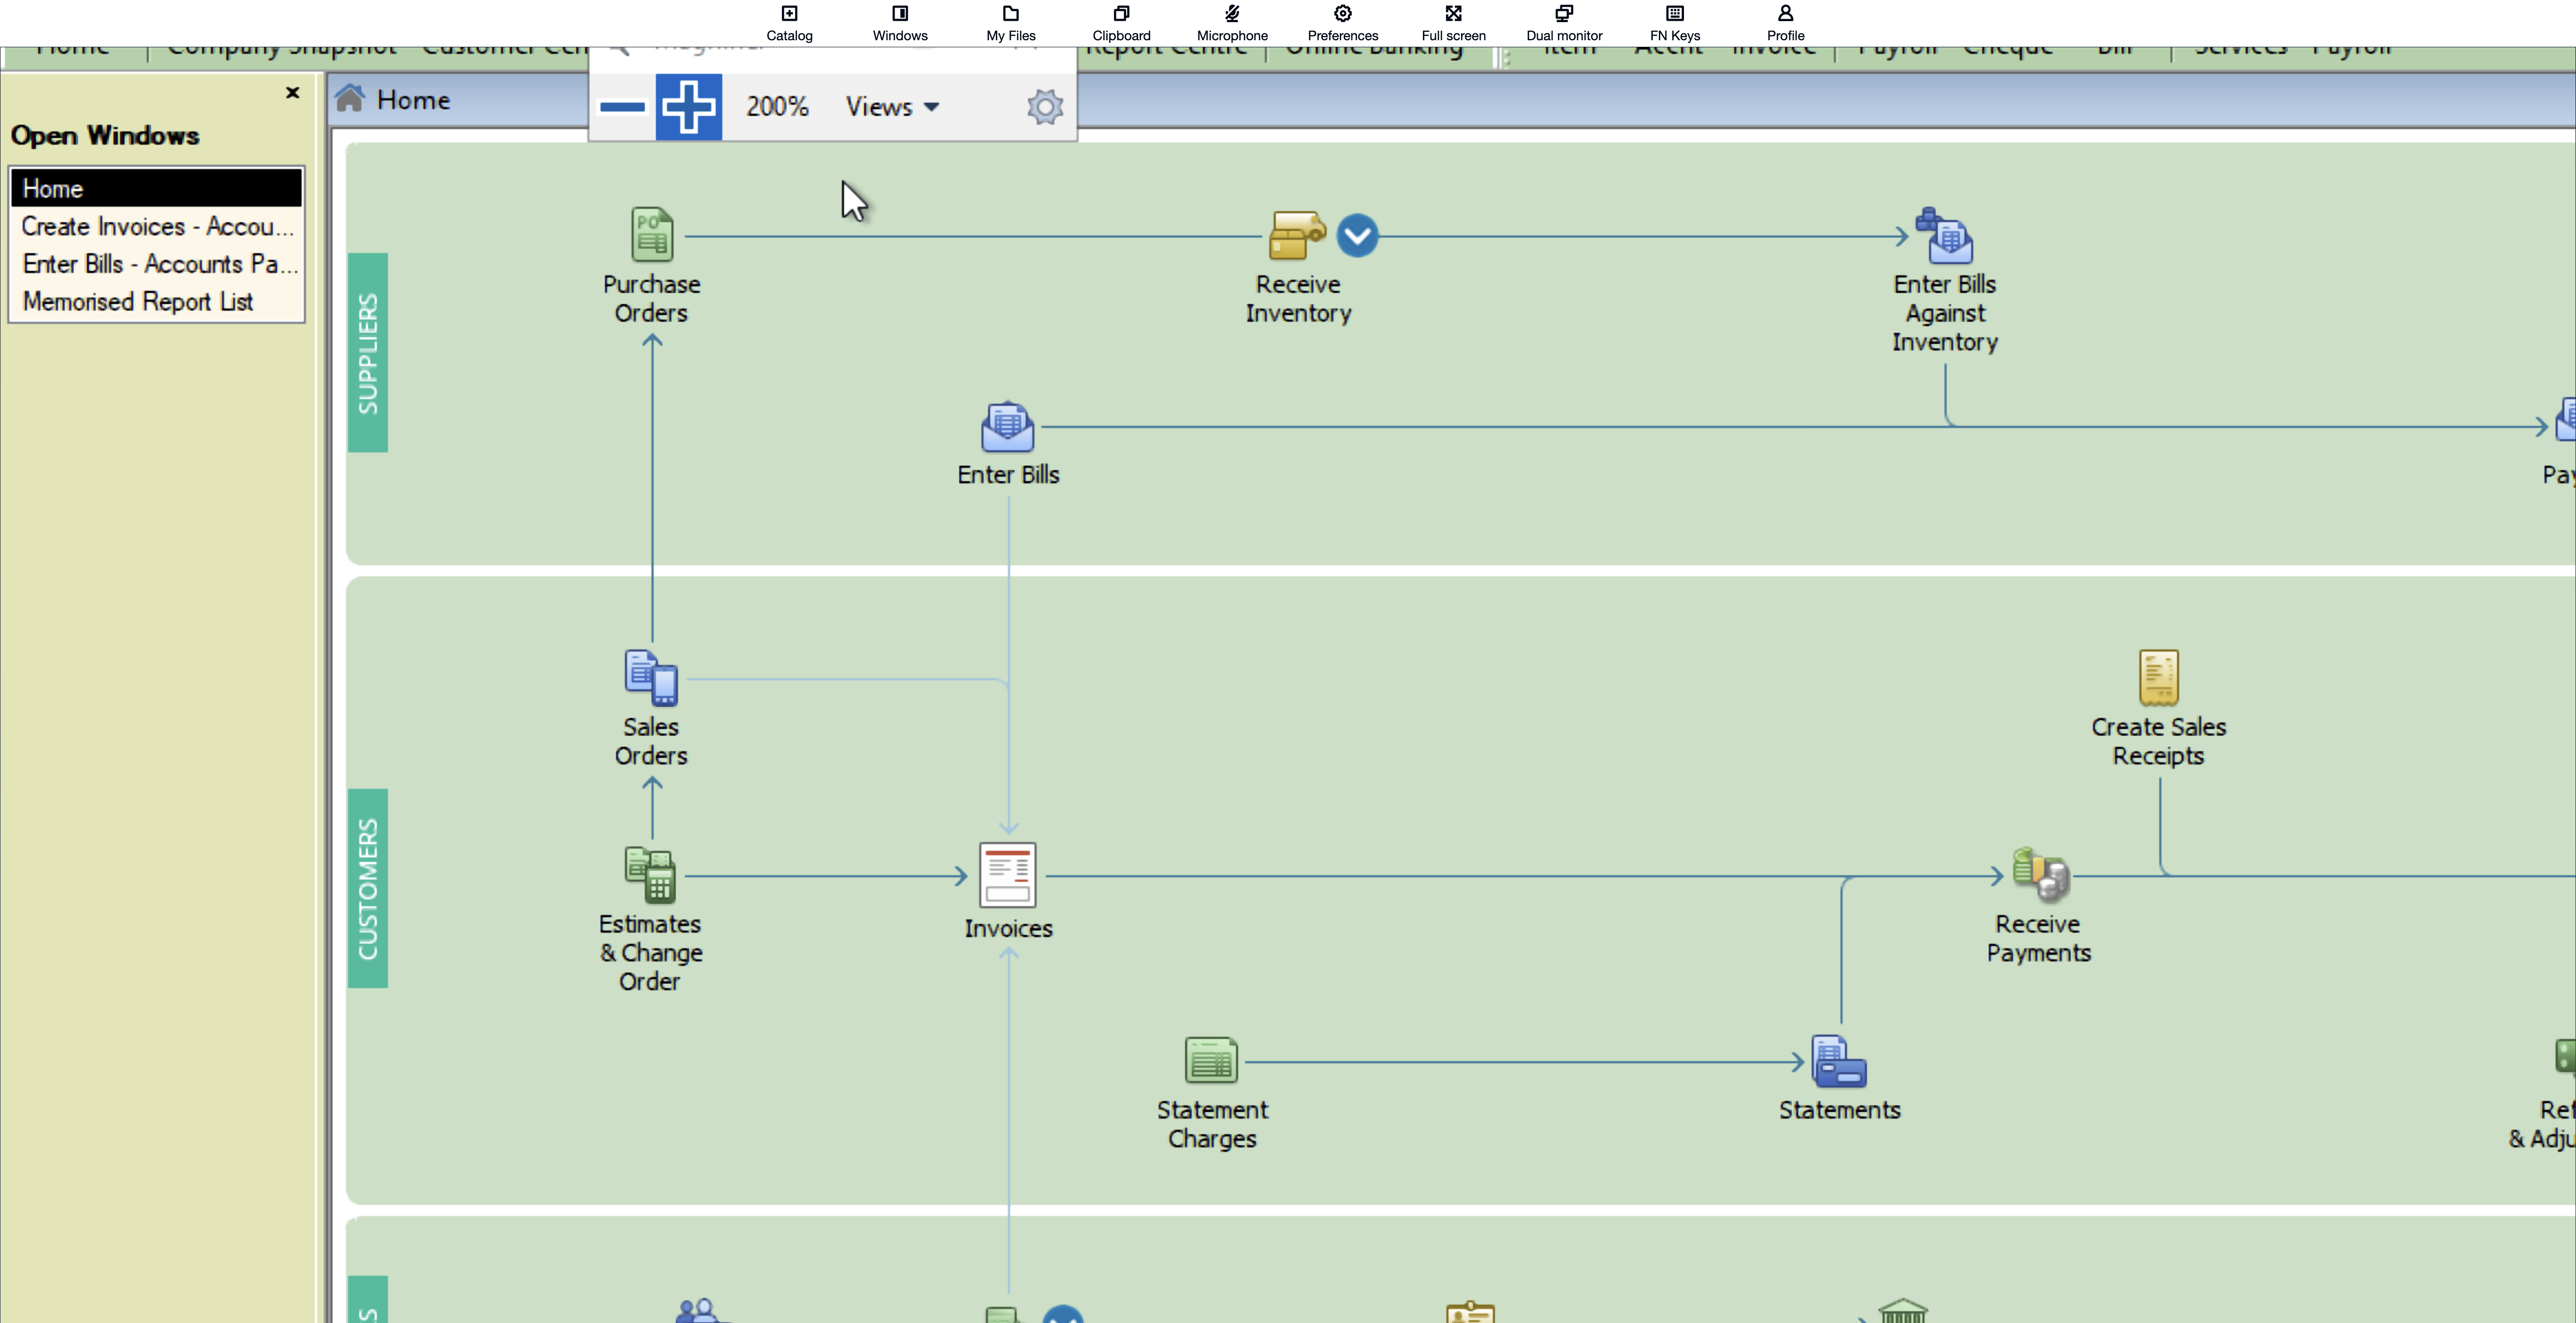Click the Home house icon
Viewport: 2576px width, 1323px height.
[x=350, y=99]
